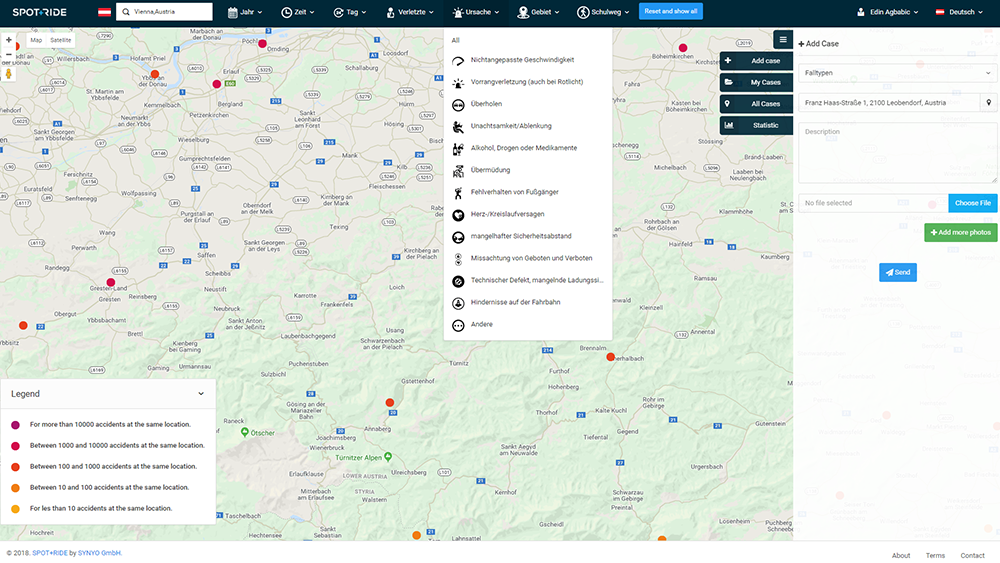Open the Falltypen dropdown
This screenshot has height=563, width=1000.
click(897, 74)
